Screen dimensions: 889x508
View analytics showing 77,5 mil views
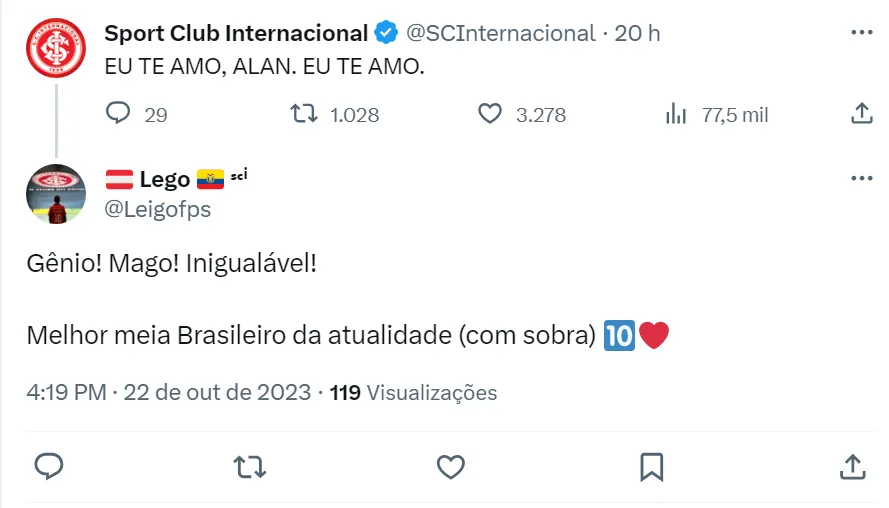[x=676, y=114]
